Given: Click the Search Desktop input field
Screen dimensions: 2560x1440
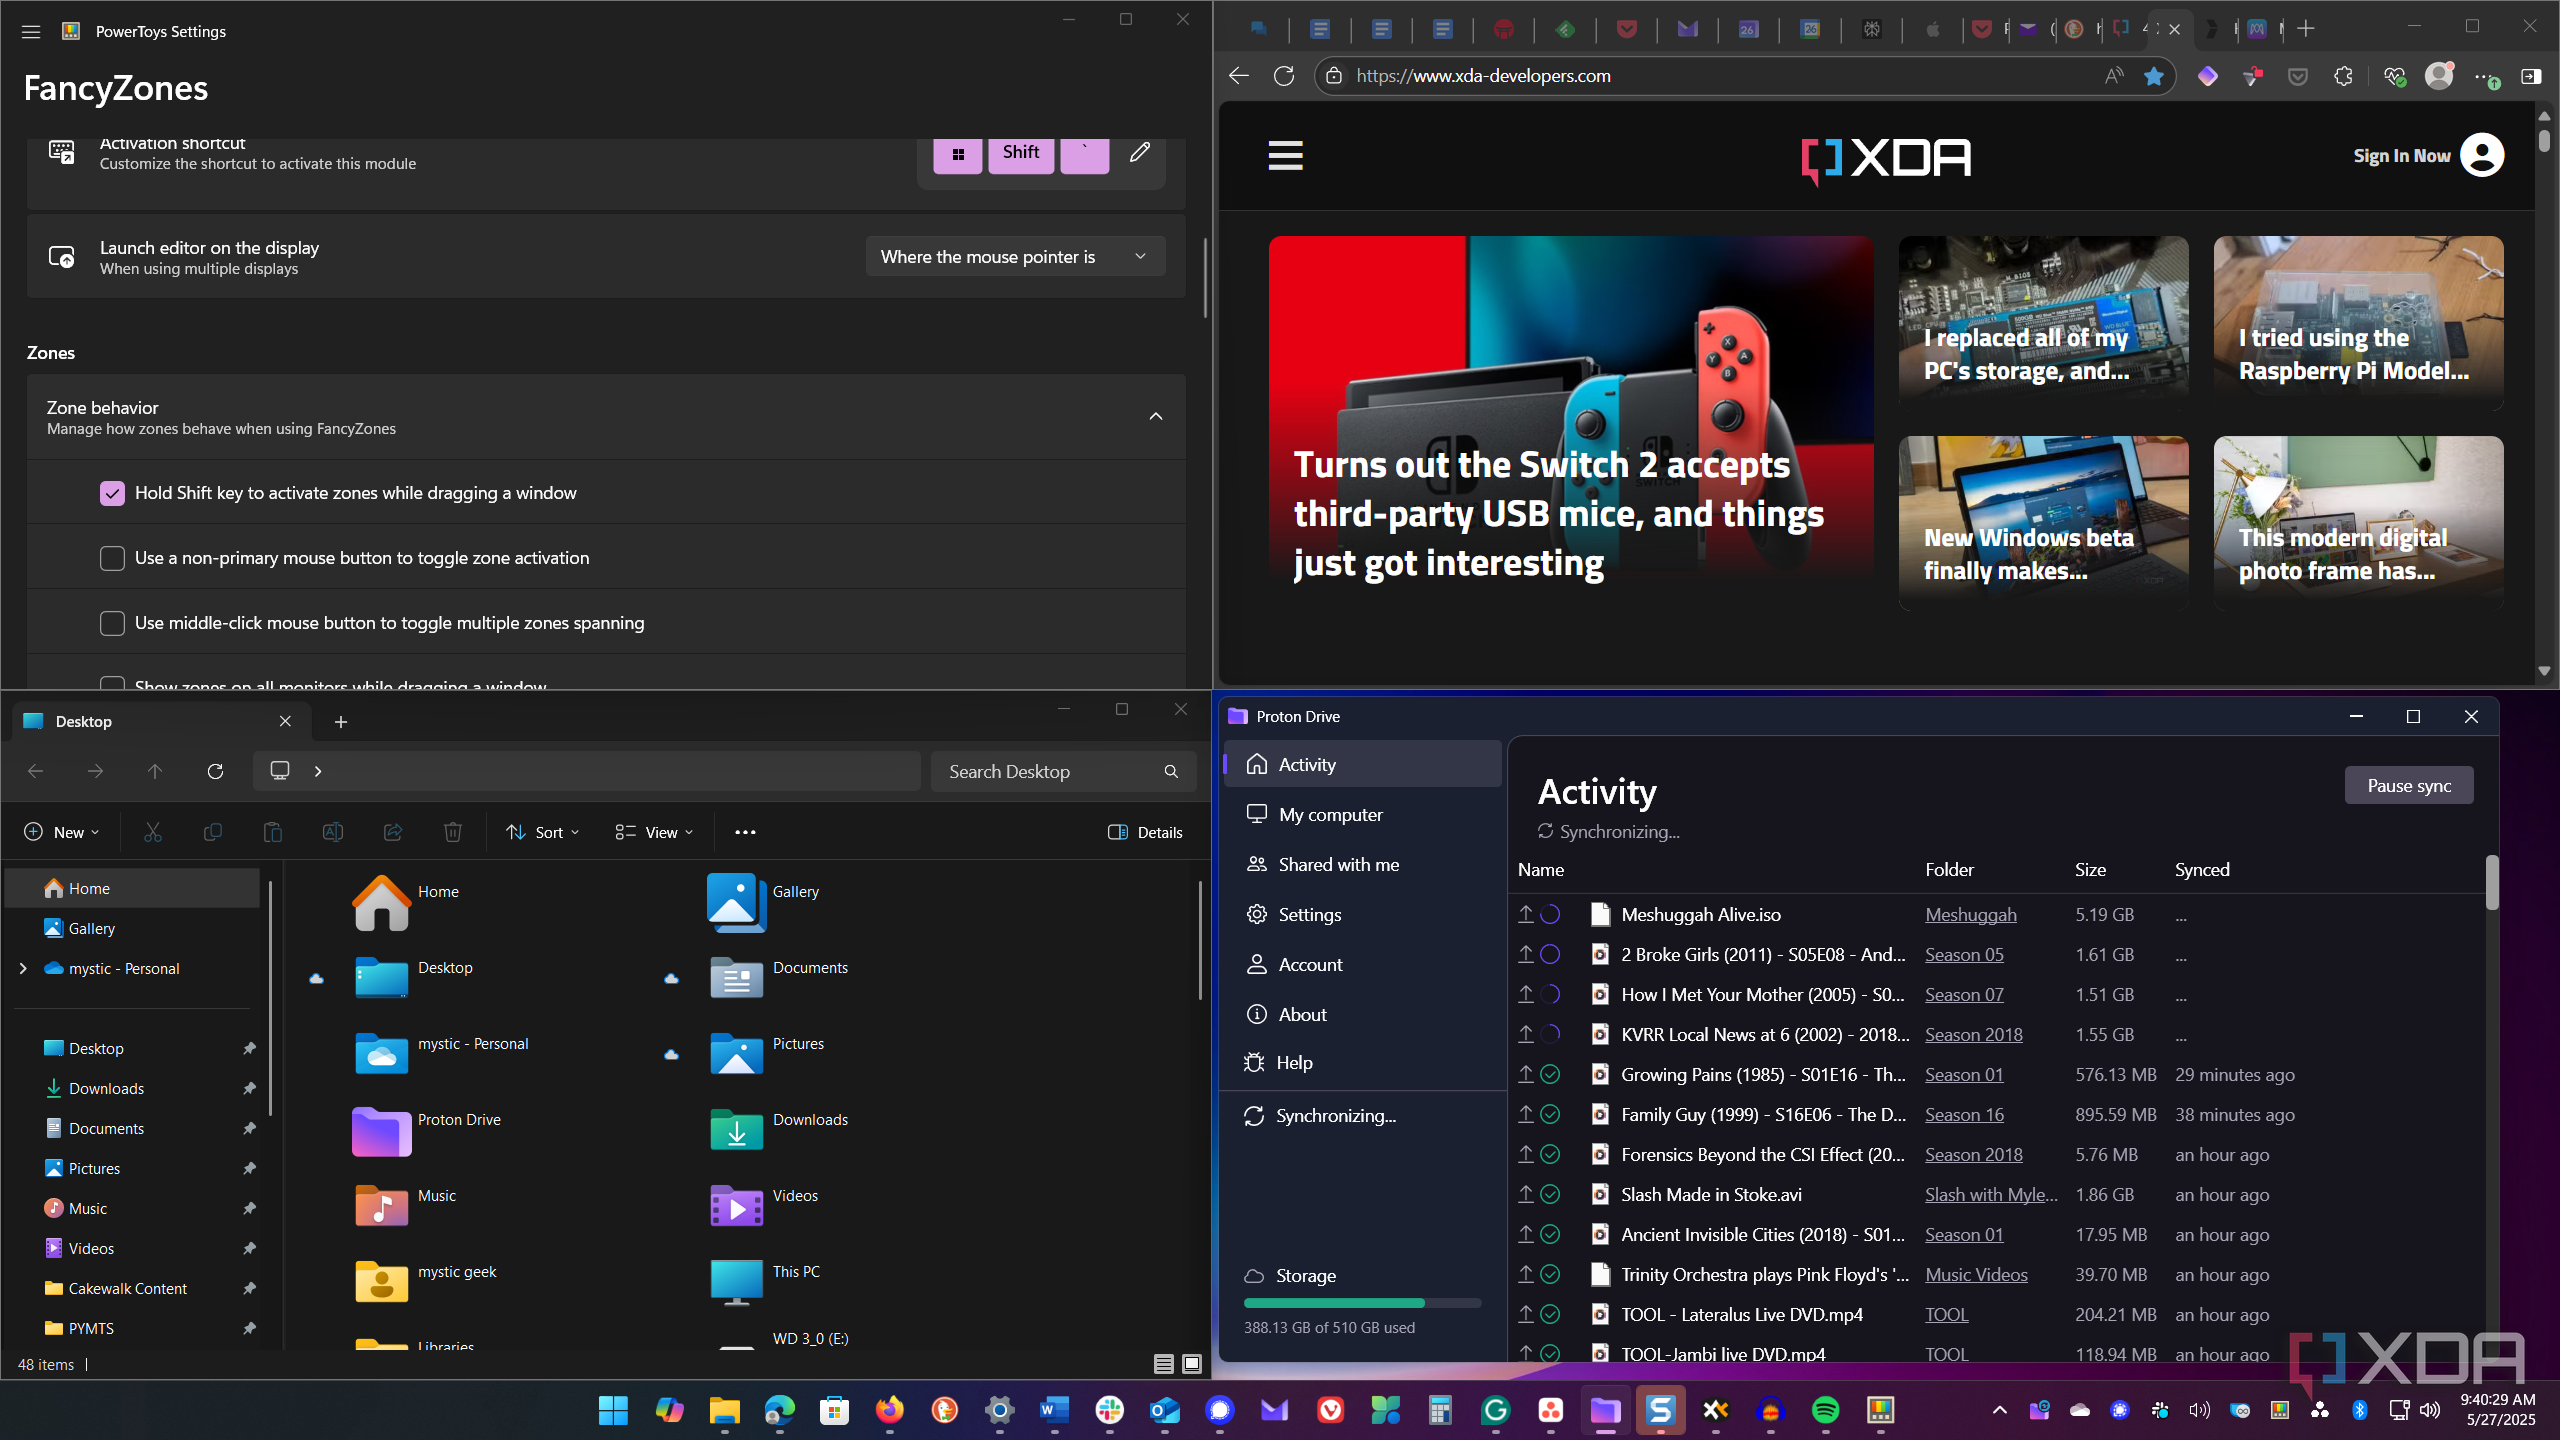Looking at the screenshot, I should 1063,771.
